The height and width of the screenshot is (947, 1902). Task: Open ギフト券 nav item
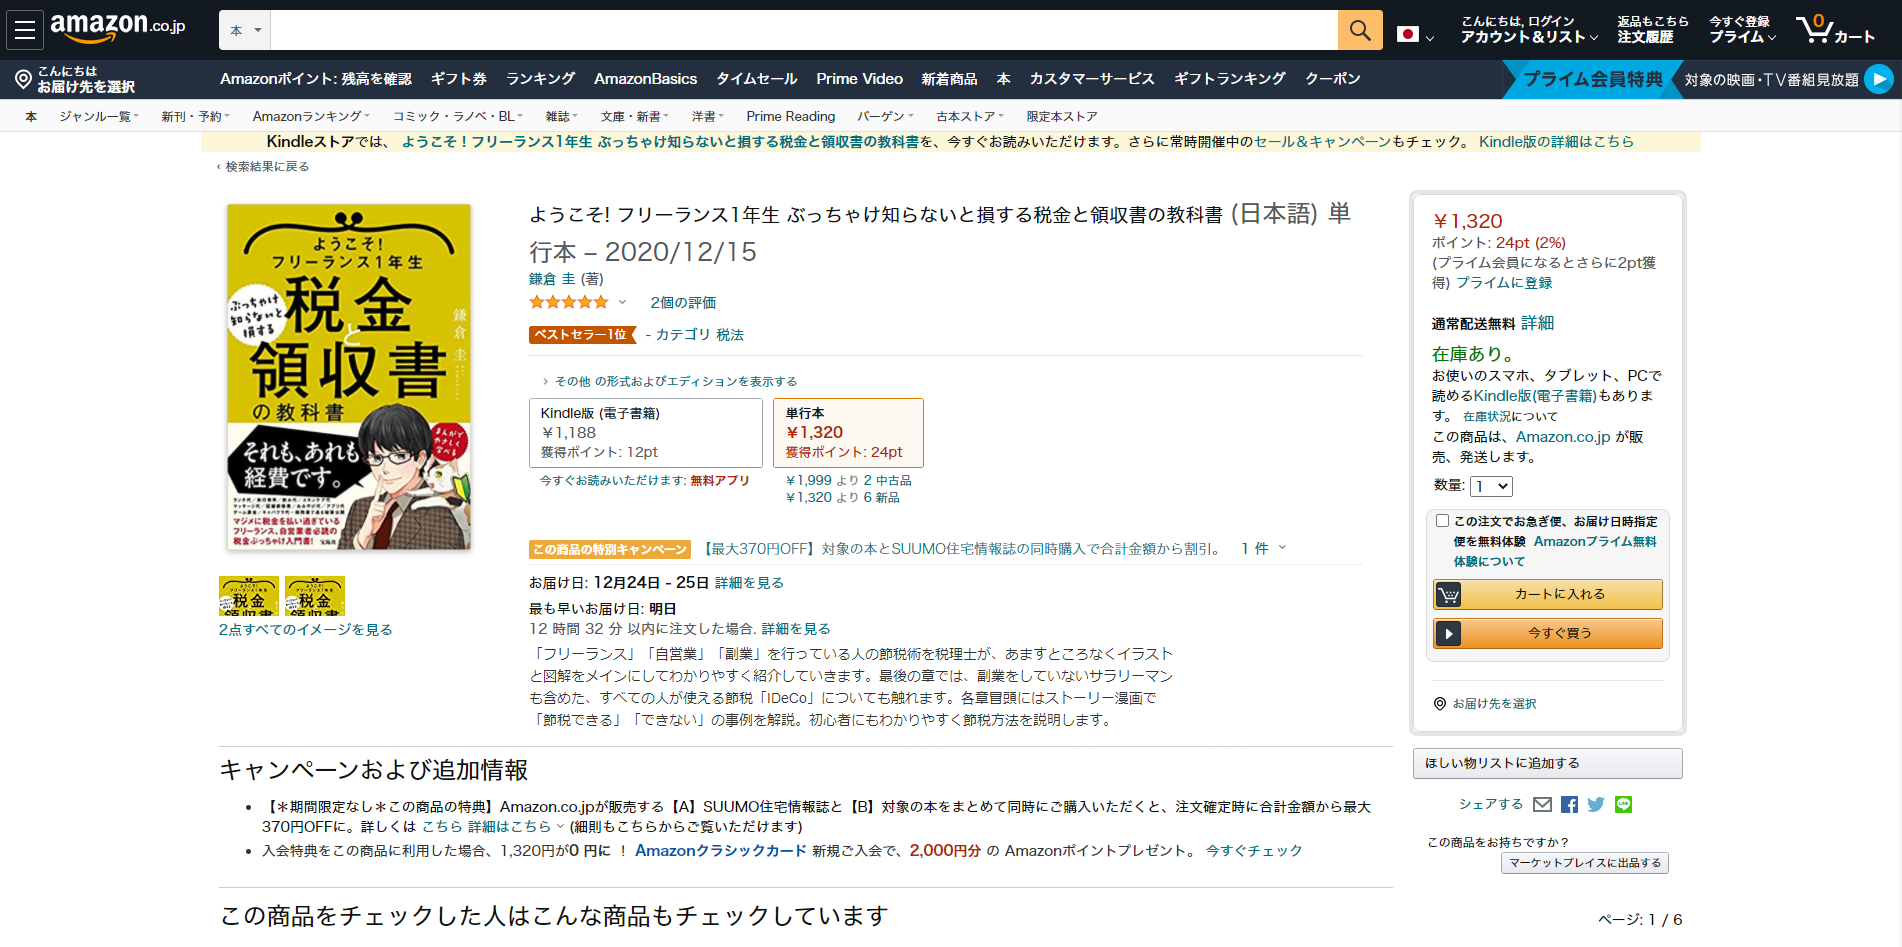459,79
